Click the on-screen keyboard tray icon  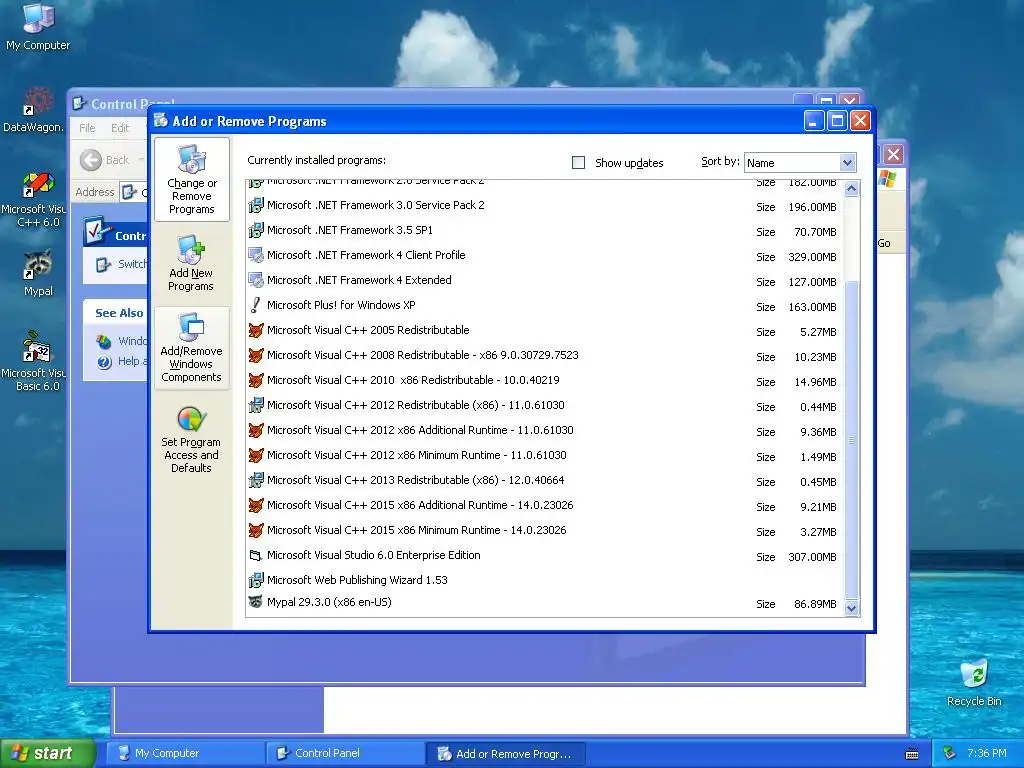pos(912,754)
